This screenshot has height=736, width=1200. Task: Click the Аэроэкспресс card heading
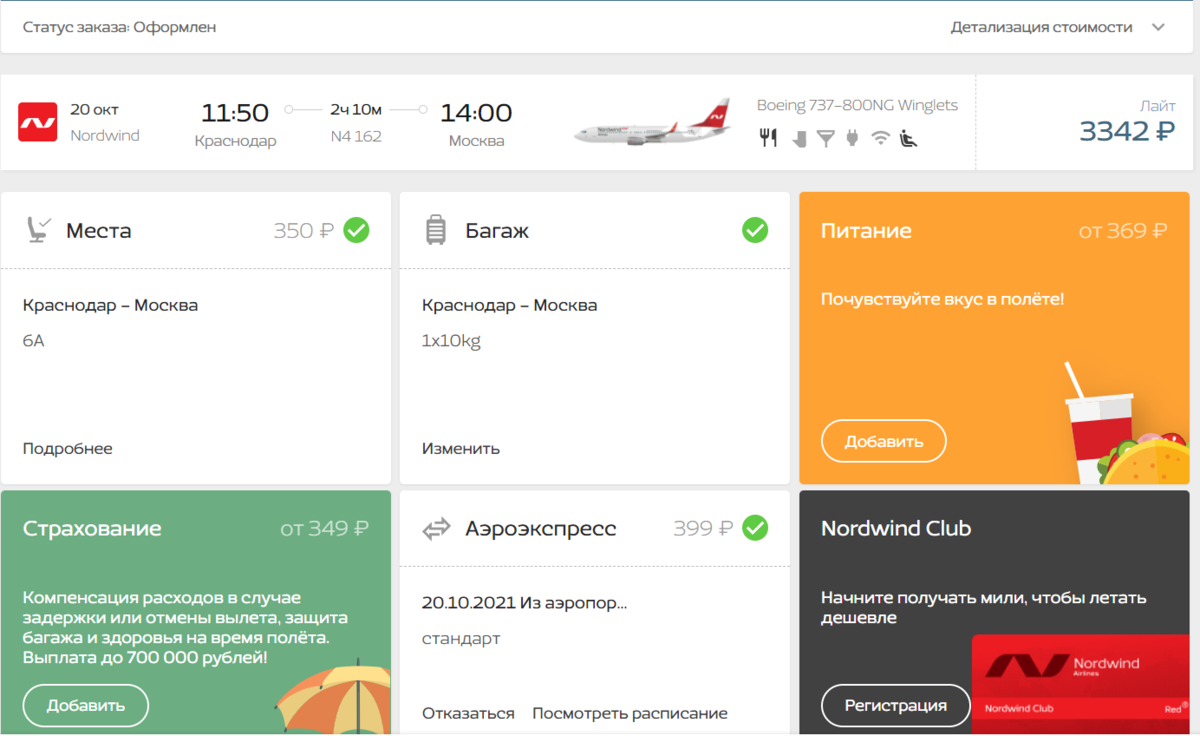pos(541,528)
